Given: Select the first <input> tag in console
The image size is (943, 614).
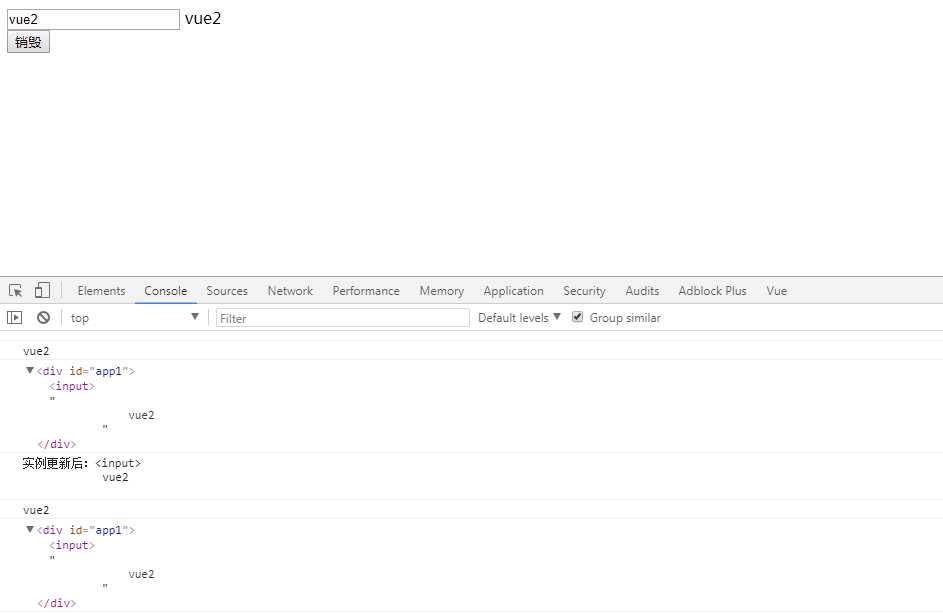Looking at the screenshot, I should click(72, 386).
